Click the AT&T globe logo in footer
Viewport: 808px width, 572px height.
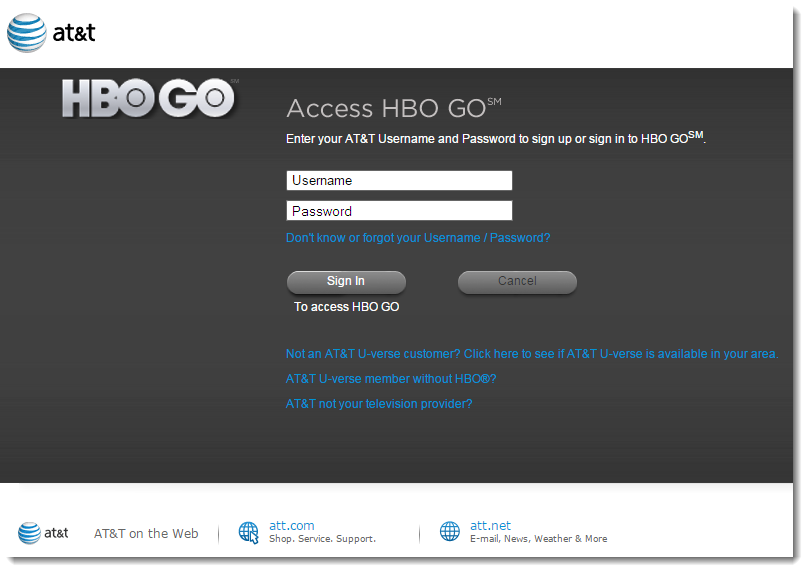[x=30, y=533]
